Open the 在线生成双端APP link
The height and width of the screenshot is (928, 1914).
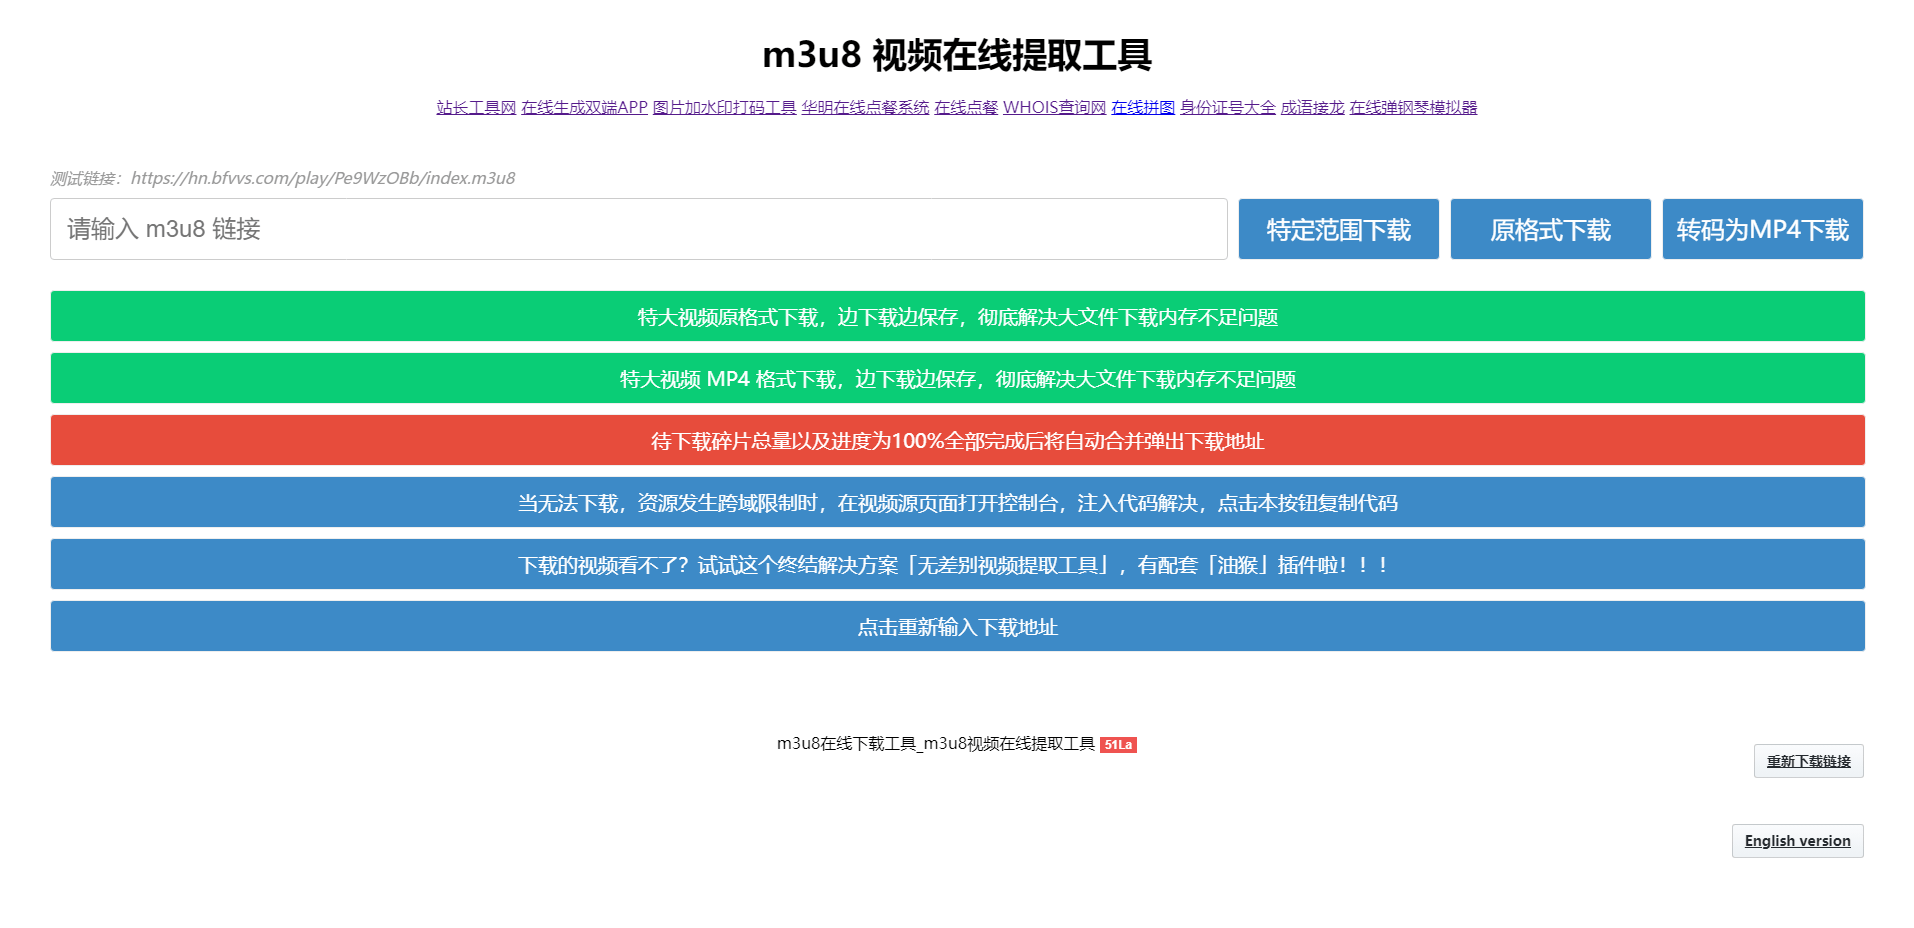[584, 107]
